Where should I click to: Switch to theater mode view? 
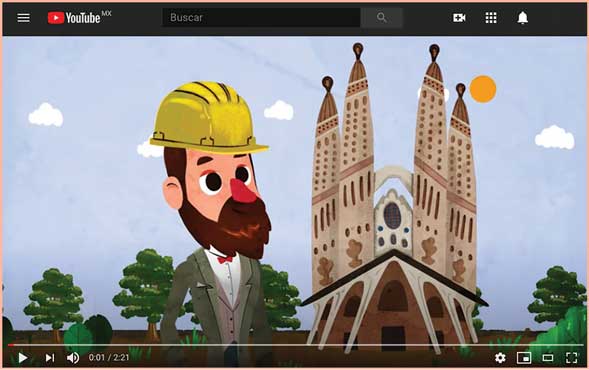[x=548, y=358]
